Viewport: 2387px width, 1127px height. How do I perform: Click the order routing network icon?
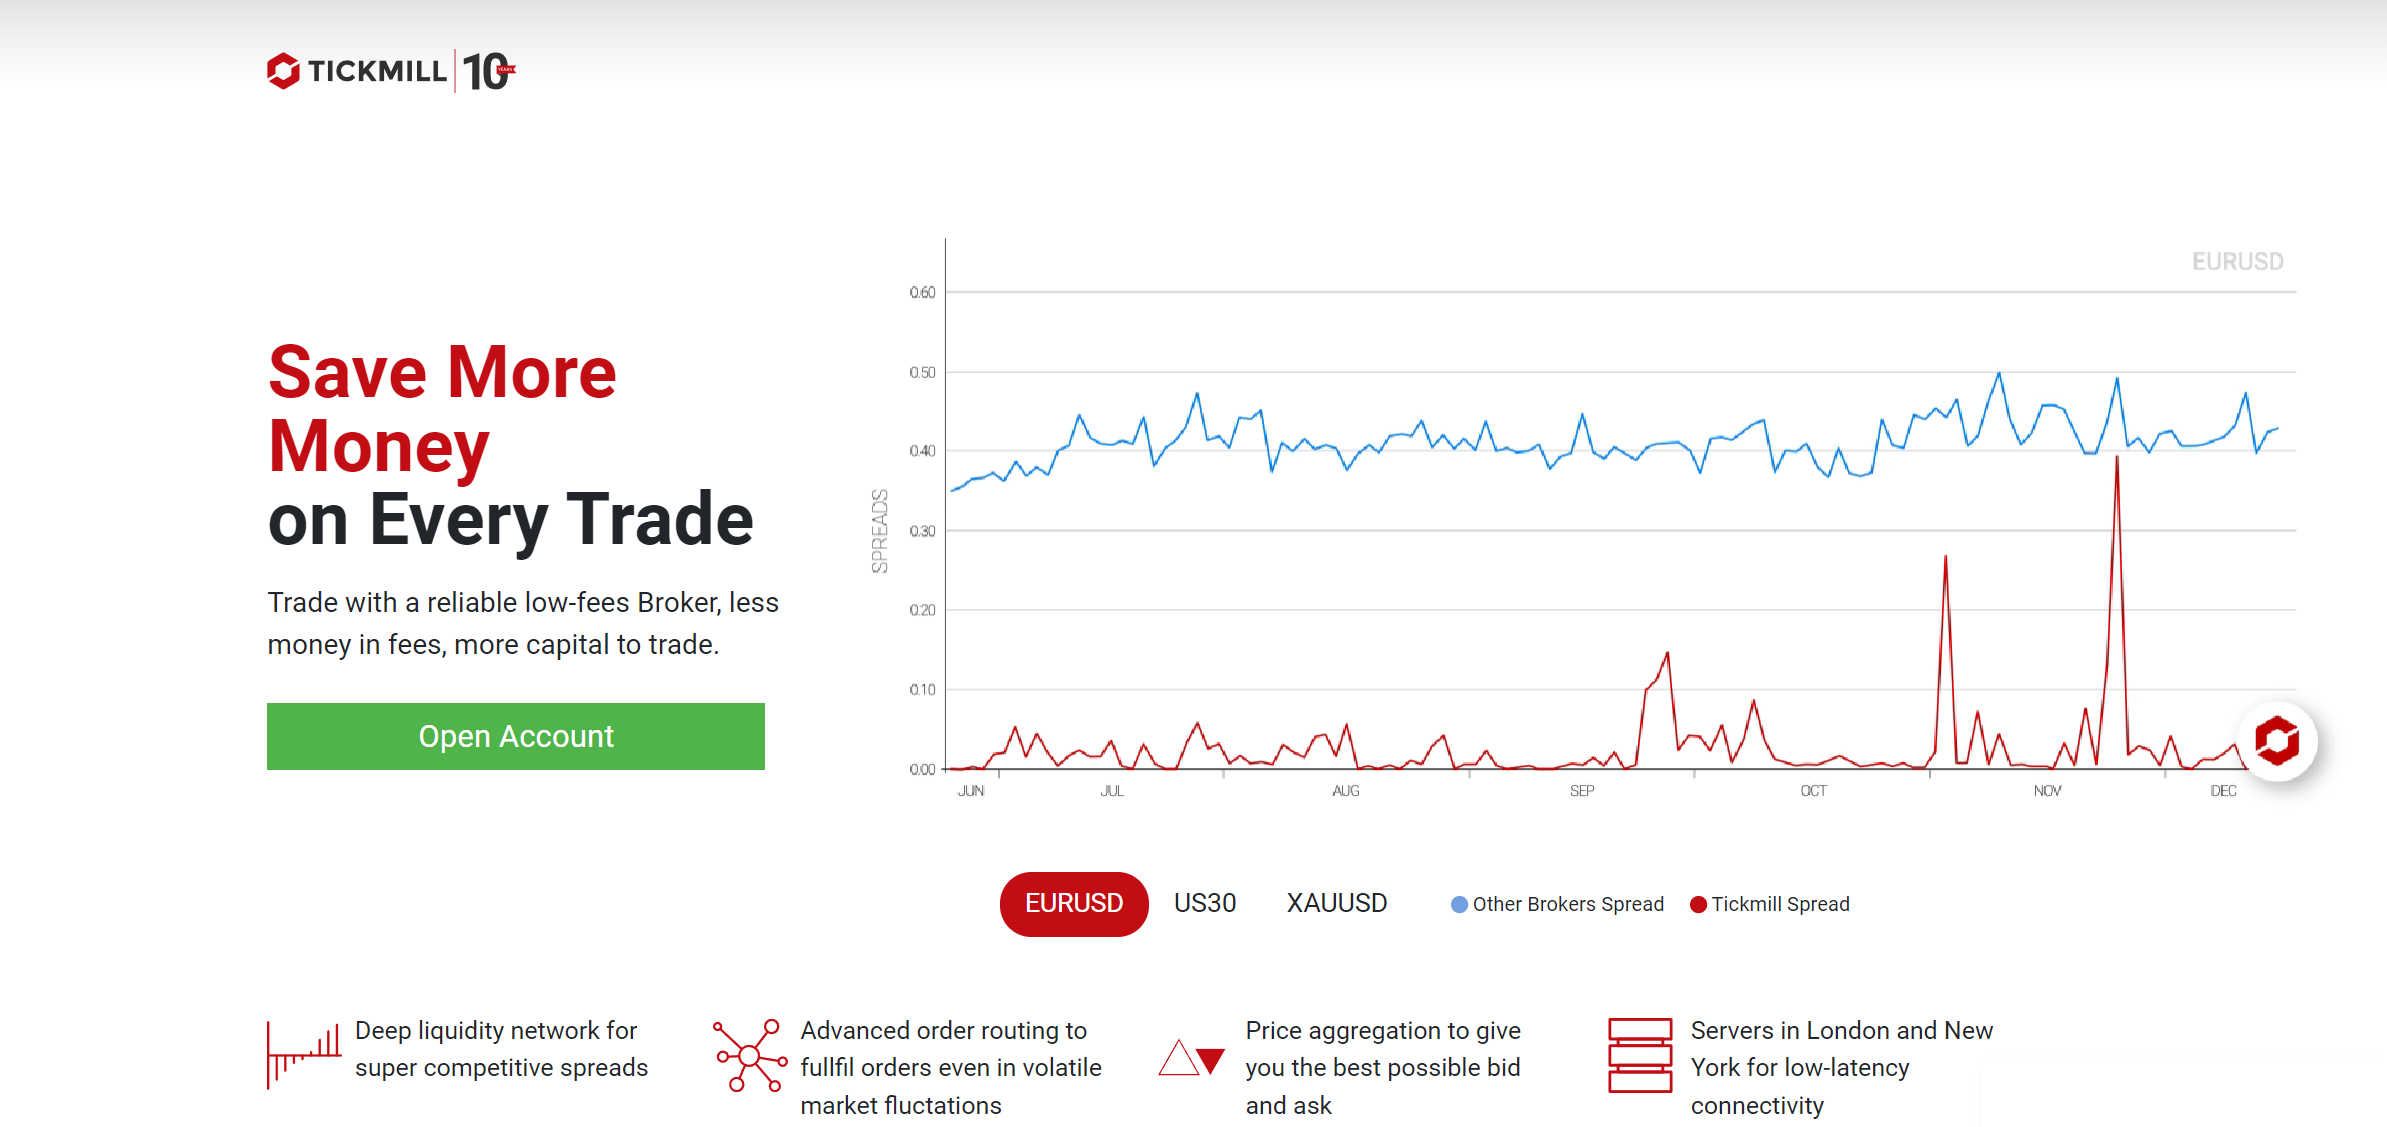[749, 1055]
